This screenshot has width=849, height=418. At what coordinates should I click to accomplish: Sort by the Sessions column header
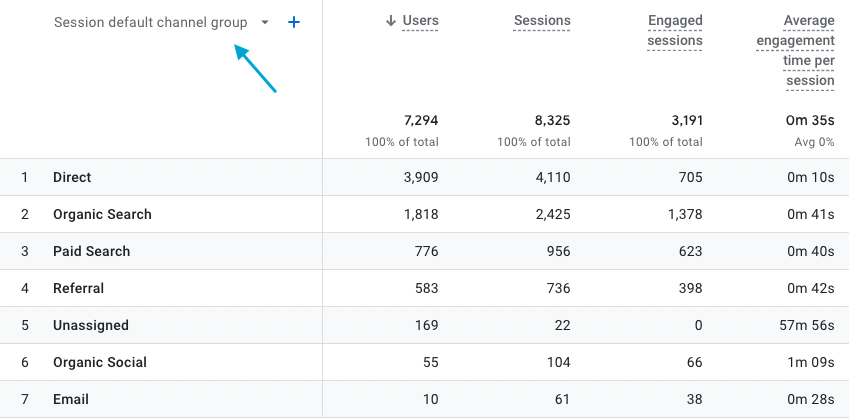(x=542, y=21)
